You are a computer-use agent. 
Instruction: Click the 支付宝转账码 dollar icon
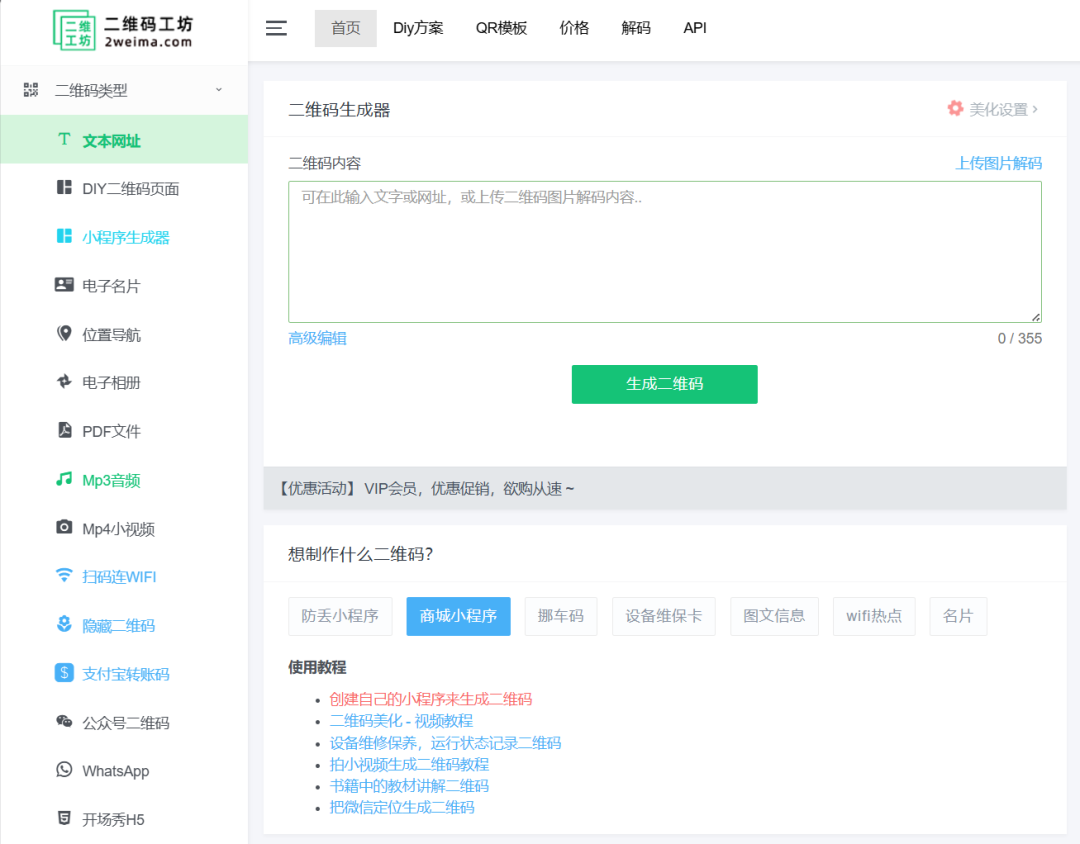[x=64, y=673]
